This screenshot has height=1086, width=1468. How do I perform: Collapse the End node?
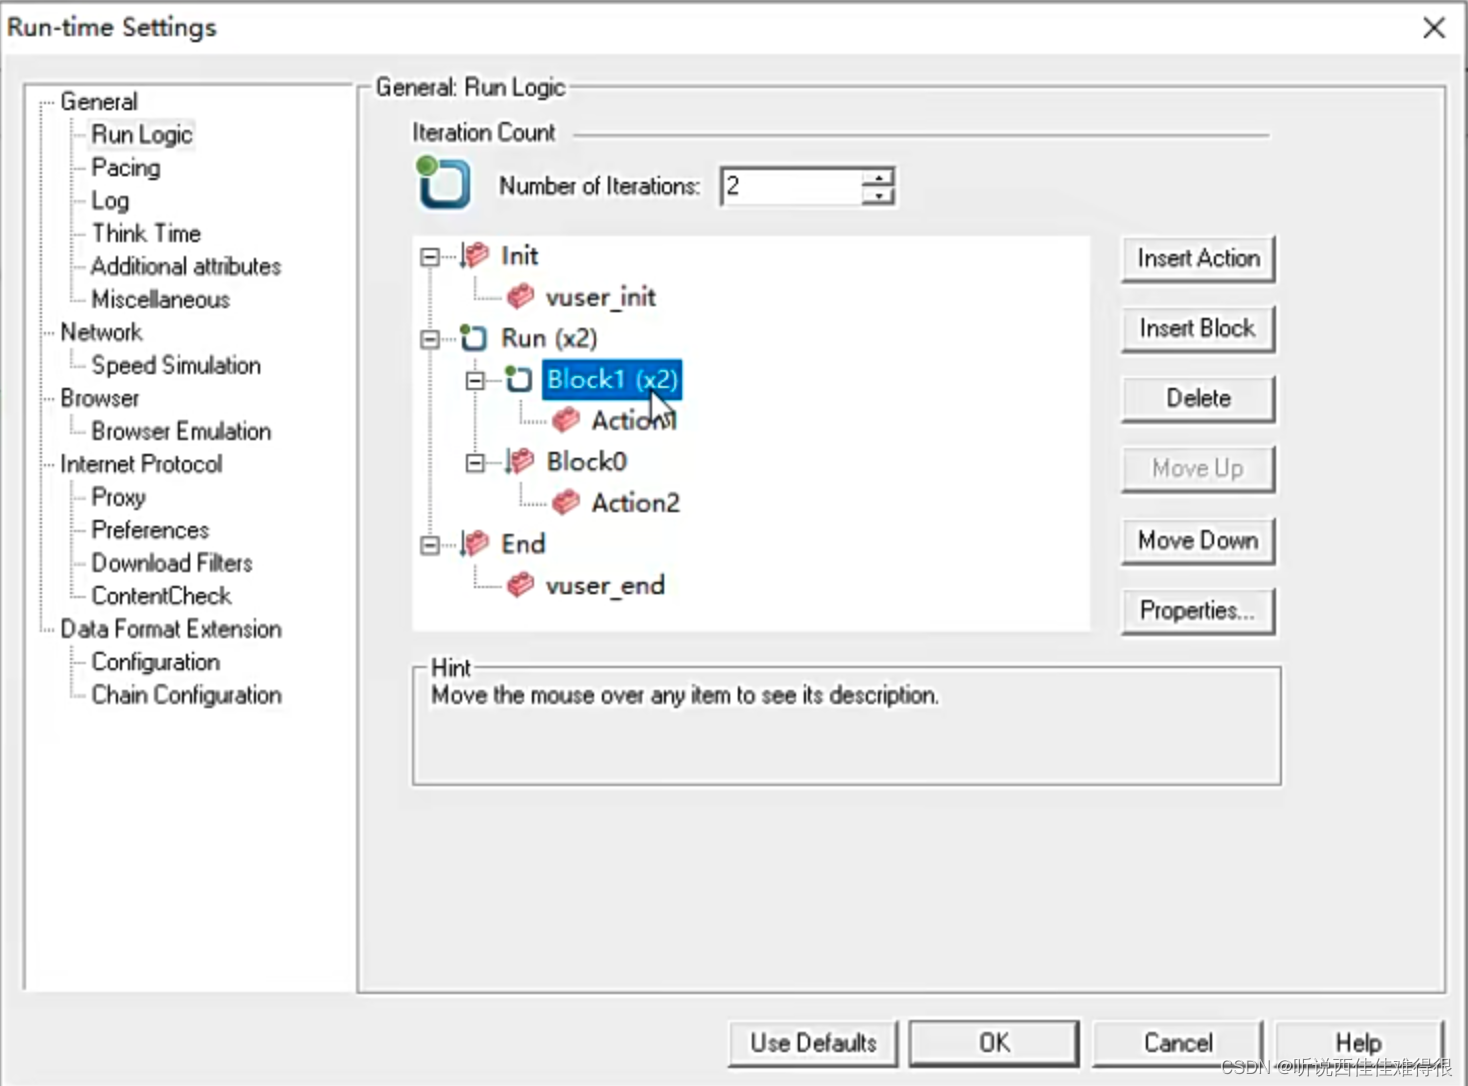[430, 544]
